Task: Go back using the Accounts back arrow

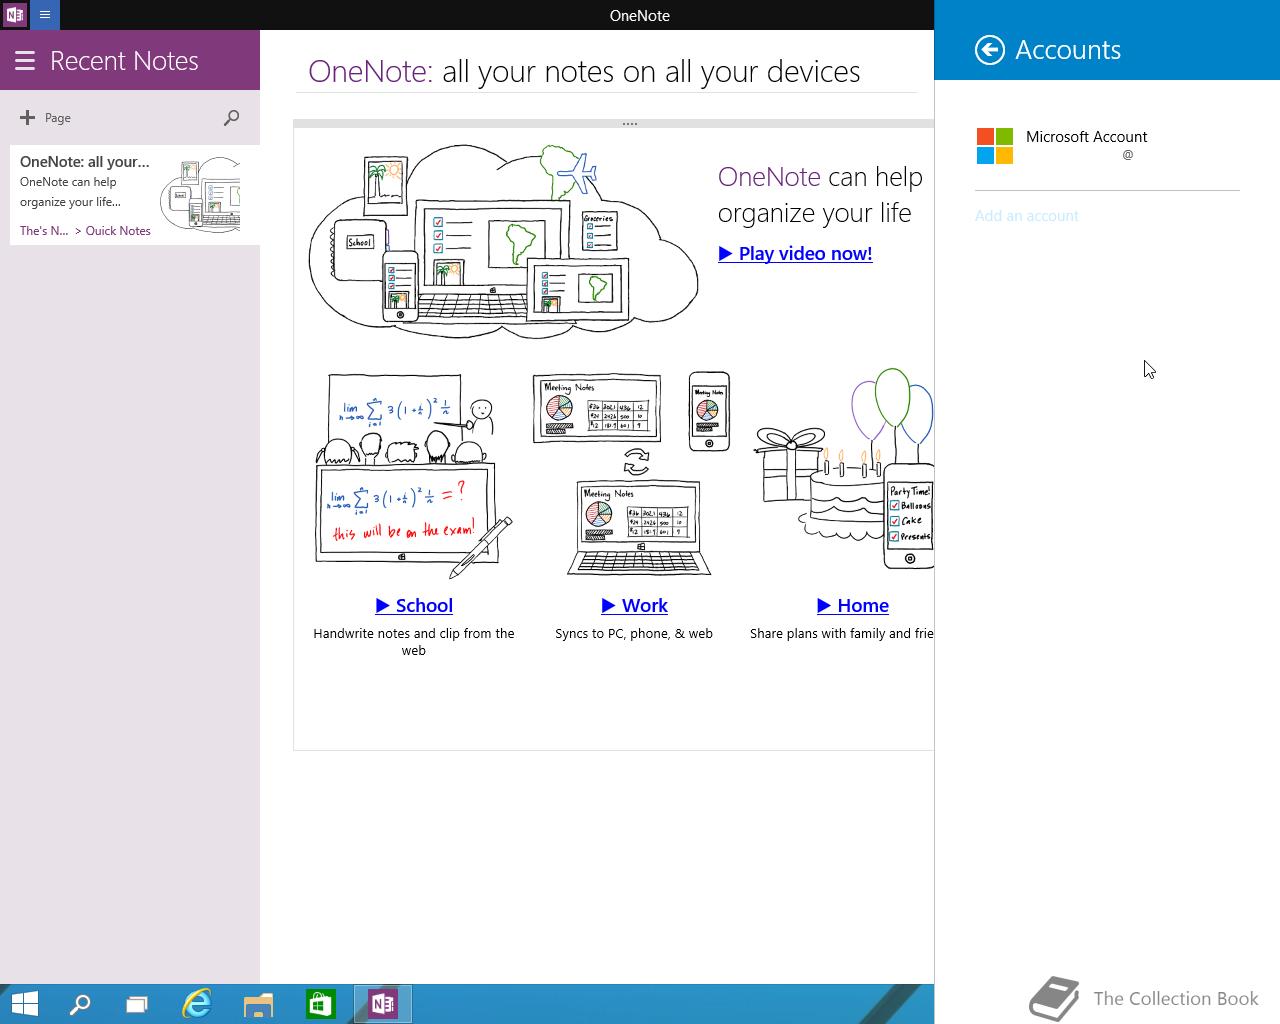Action: [x=990, y=50]
